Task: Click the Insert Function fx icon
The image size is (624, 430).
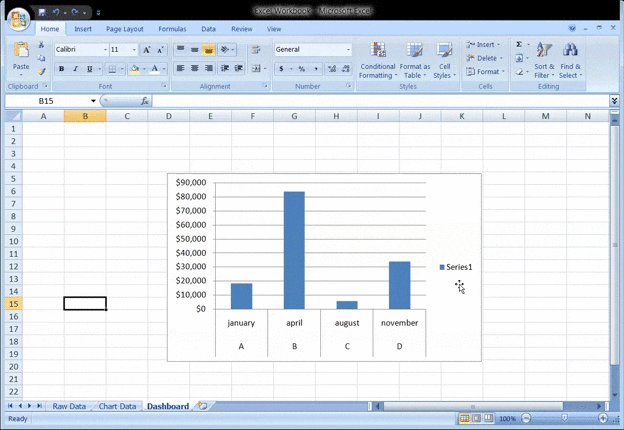Action: point(144,101)
